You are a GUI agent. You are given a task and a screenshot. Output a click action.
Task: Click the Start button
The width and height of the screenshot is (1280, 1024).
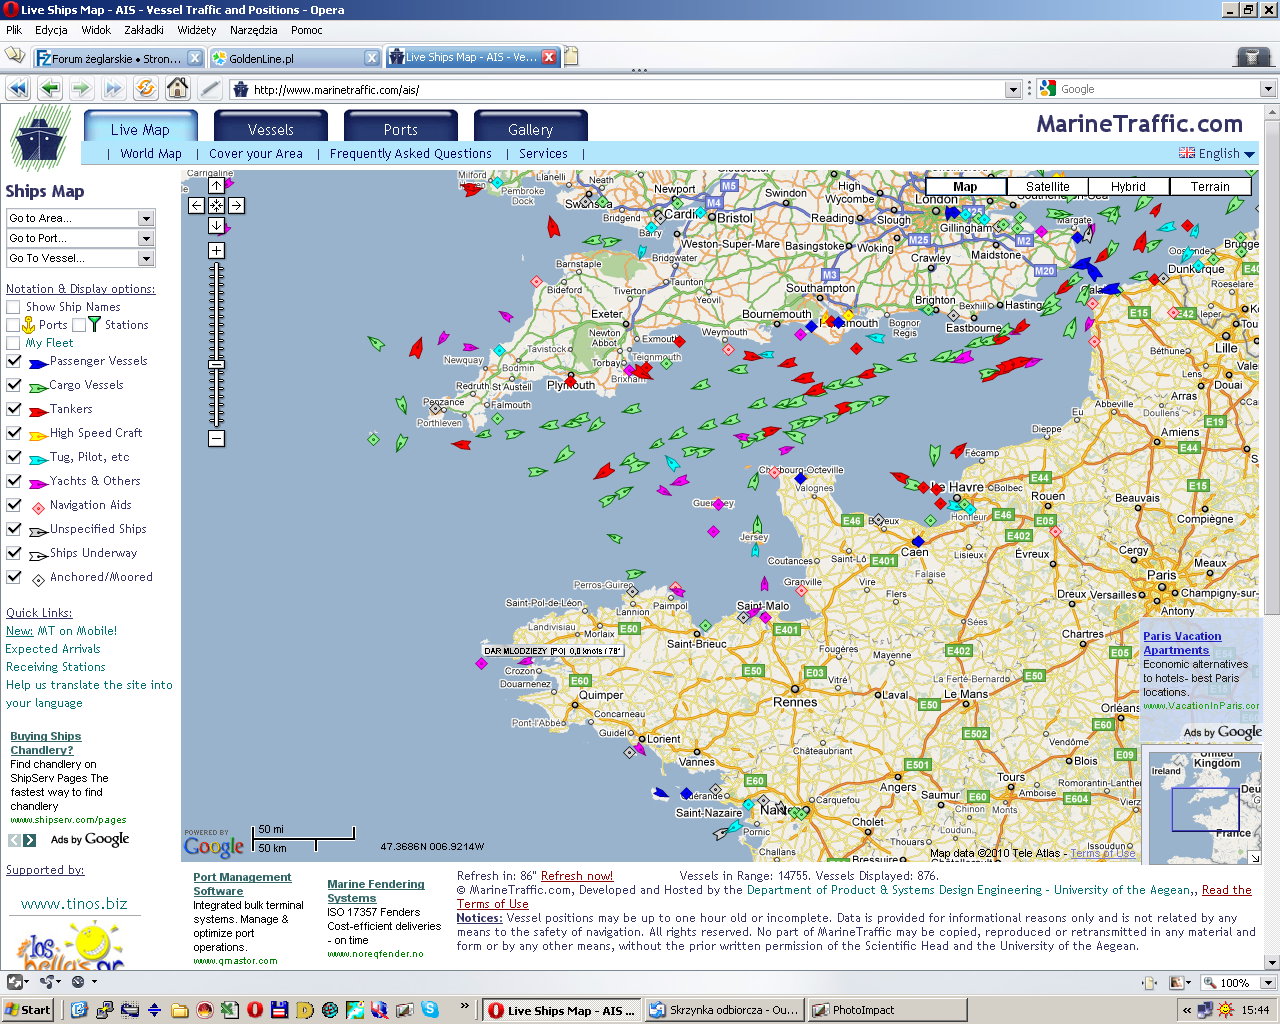(28, 1010)
